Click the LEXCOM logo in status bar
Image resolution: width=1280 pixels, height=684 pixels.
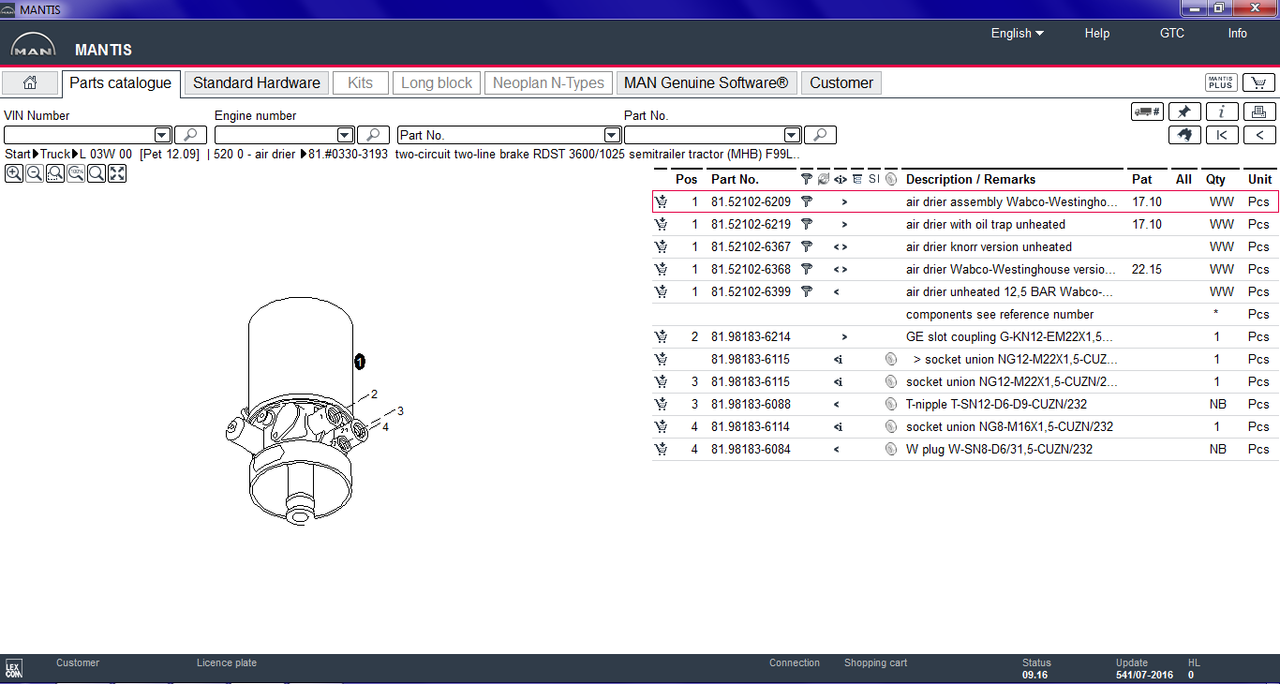click(x=13, y=669)
